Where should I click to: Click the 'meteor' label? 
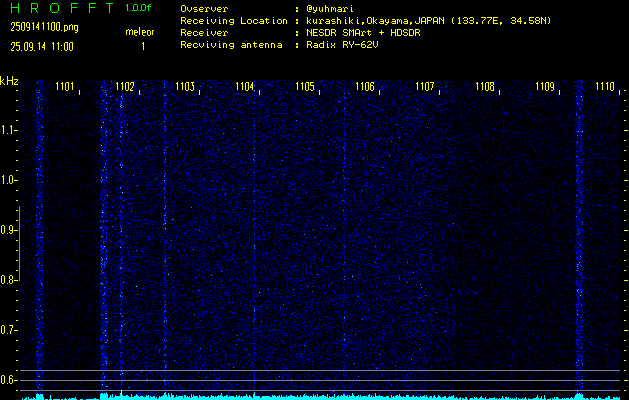tap(140, 32)
